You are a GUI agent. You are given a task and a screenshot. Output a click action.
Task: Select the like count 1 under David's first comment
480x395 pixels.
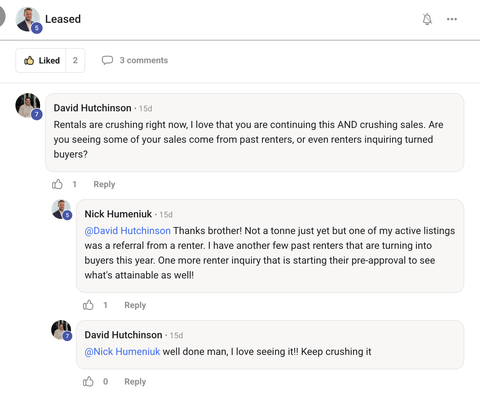point(74,184)
